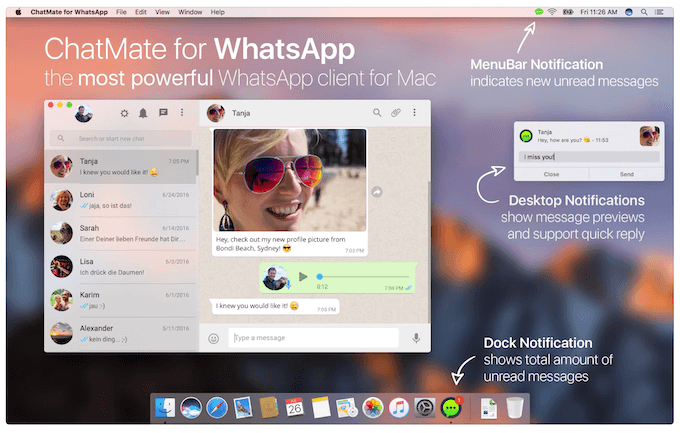Image resolution: width=680 pixels, height=433 pixels.
Task: Search within the Tanja conversation
Action: click(x=377, y=113)
